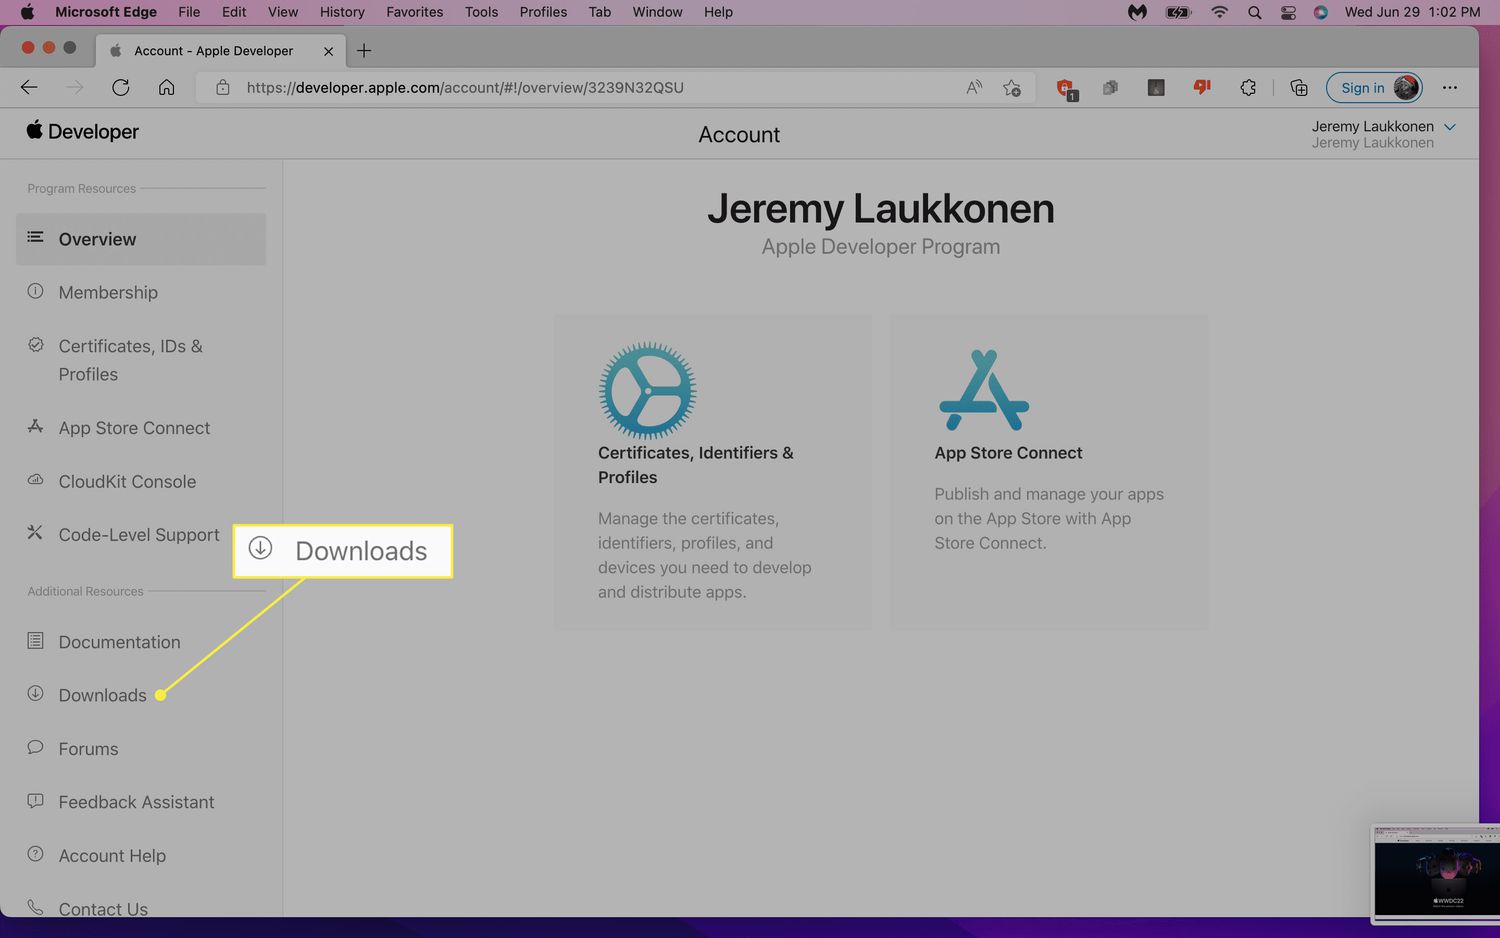
Task: Click the Sign in profile button
Action: click(x=1374, y=88)
